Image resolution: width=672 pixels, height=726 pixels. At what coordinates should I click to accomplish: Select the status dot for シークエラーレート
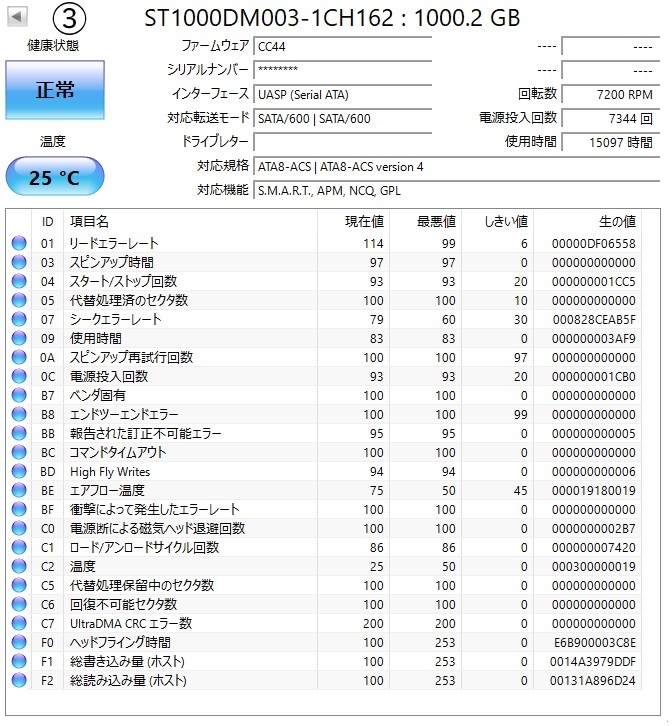[x=19, y=319]
